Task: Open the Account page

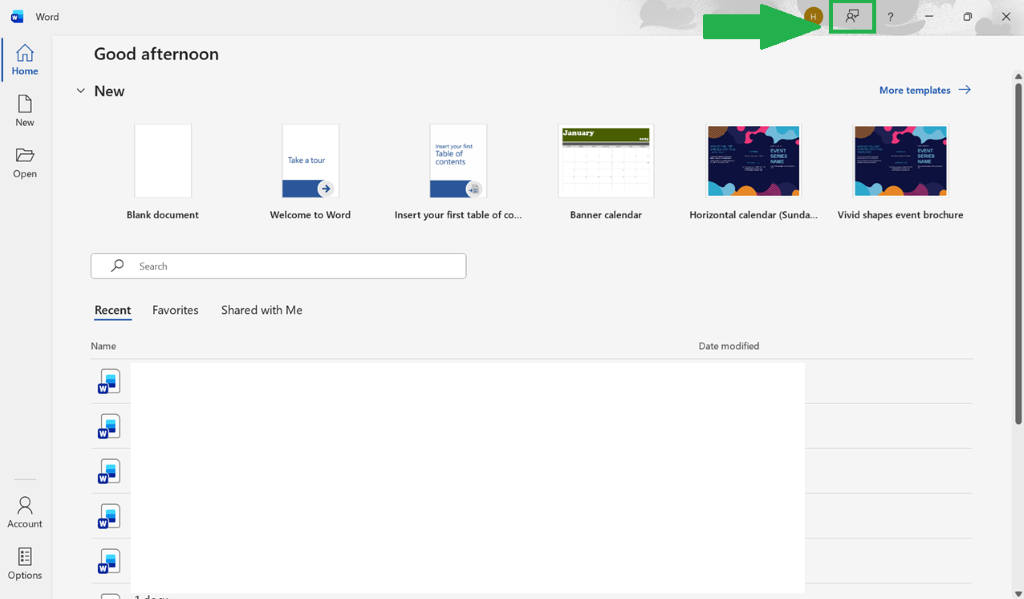Action: 25,512
